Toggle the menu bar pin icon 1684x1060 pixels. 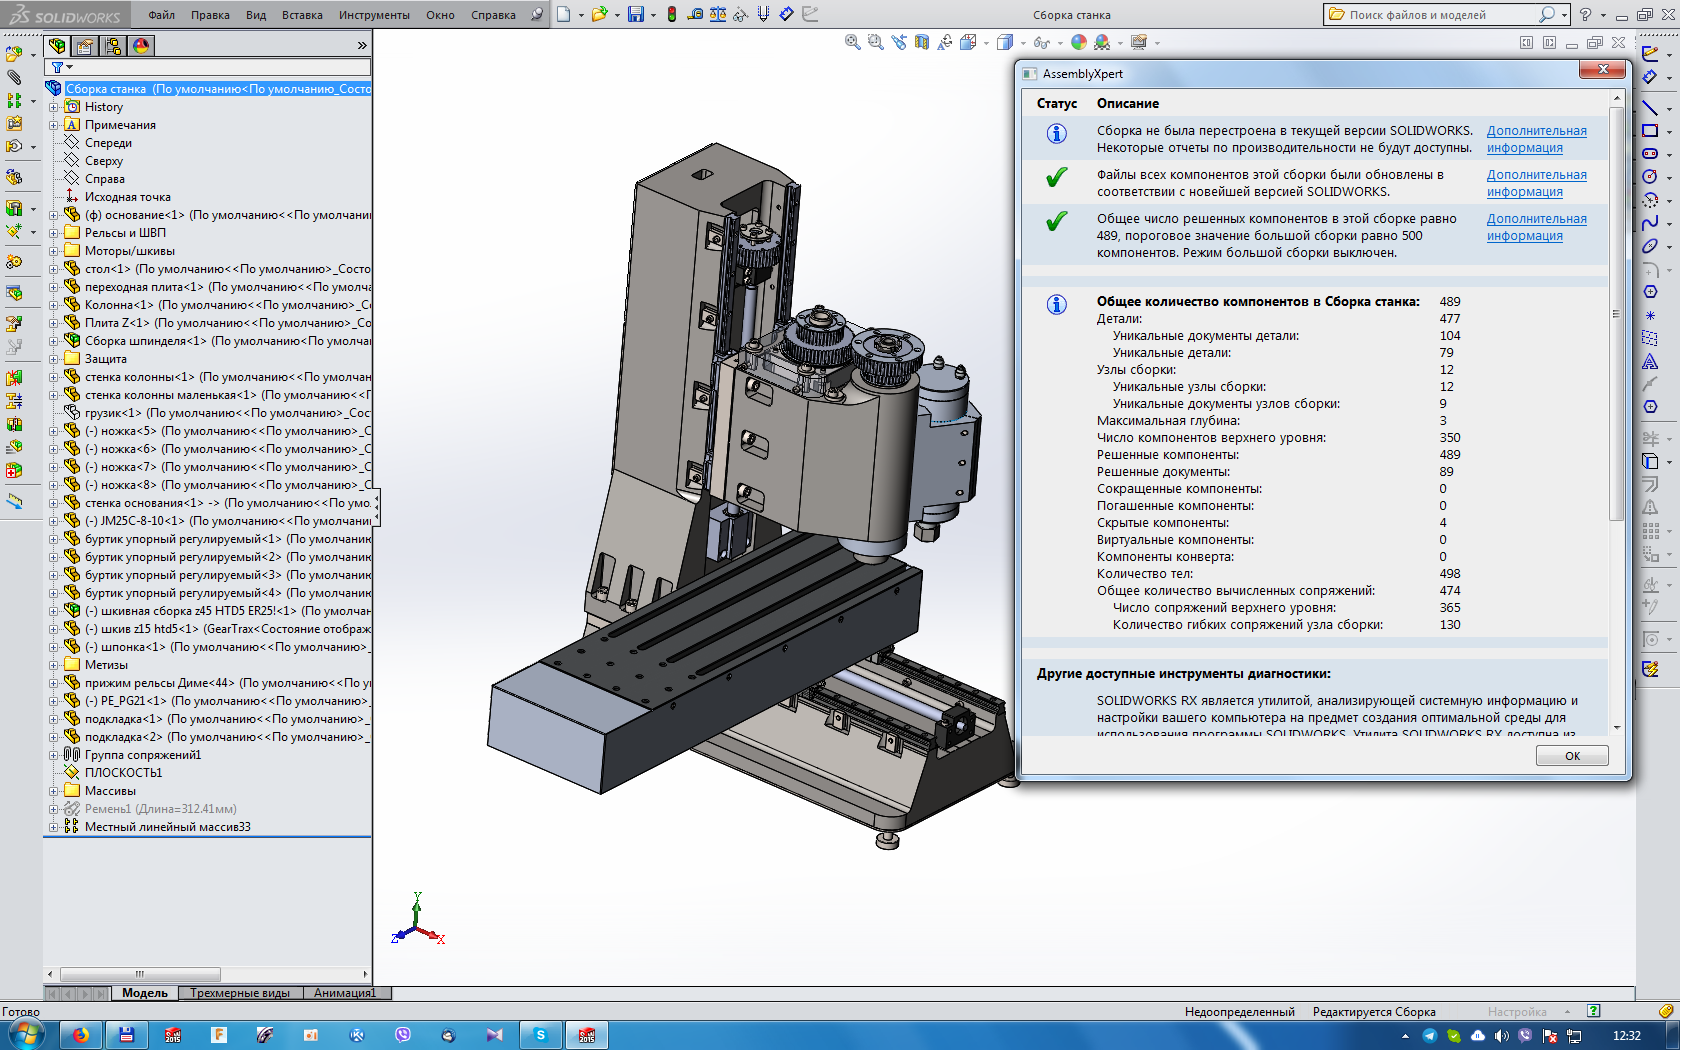click(x=537, y=14)
